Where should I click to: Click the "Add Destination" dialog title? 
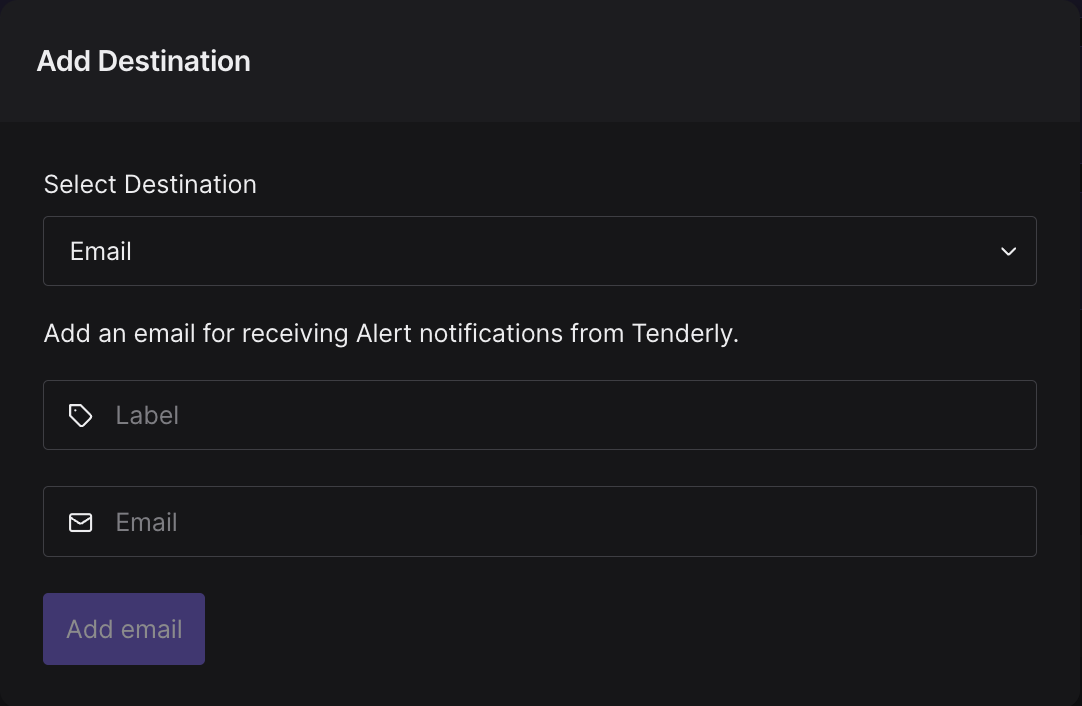(144, 61)
